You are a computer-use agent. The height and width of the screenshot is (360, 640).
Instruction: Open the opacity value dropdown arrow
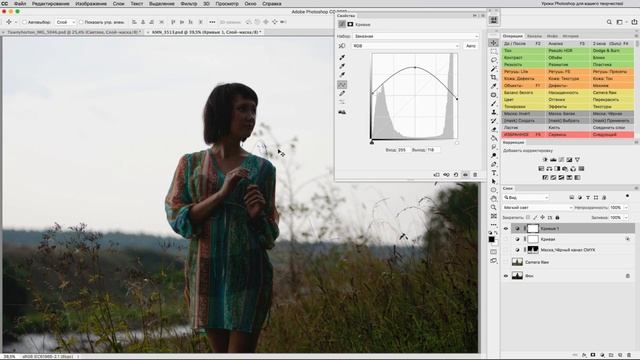(x=626, y=208)
